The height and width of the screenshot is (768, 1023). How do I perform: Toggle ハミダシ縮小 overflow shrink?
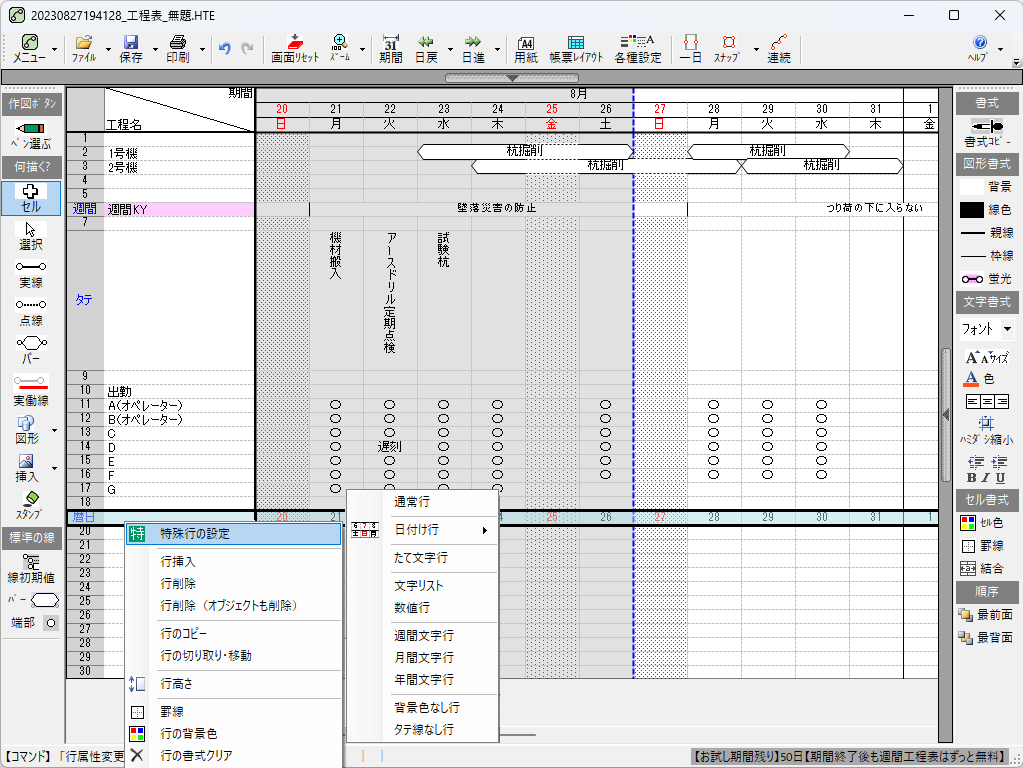click(986, 431)
